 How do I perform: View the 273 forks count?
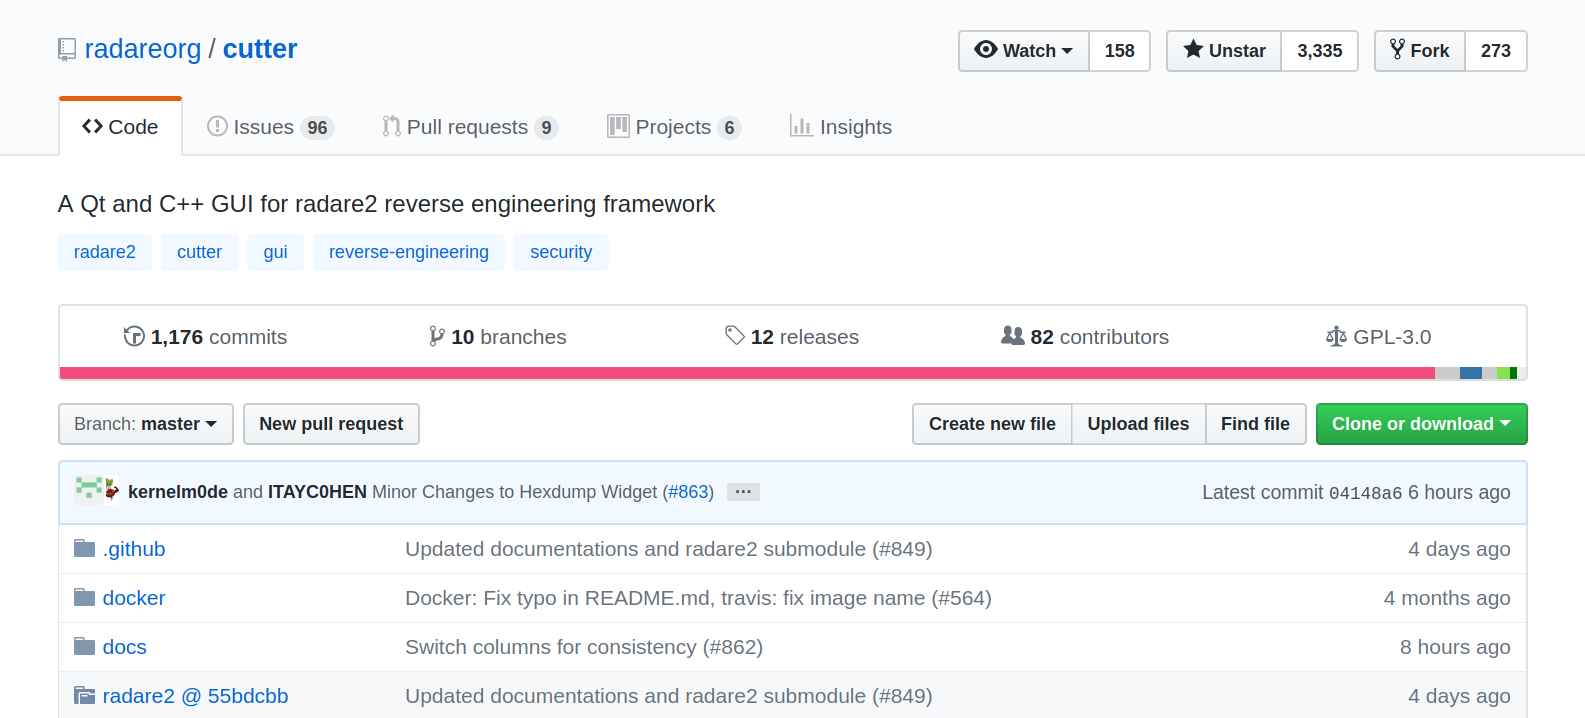pyautogui.click(x=1496, y=51)
